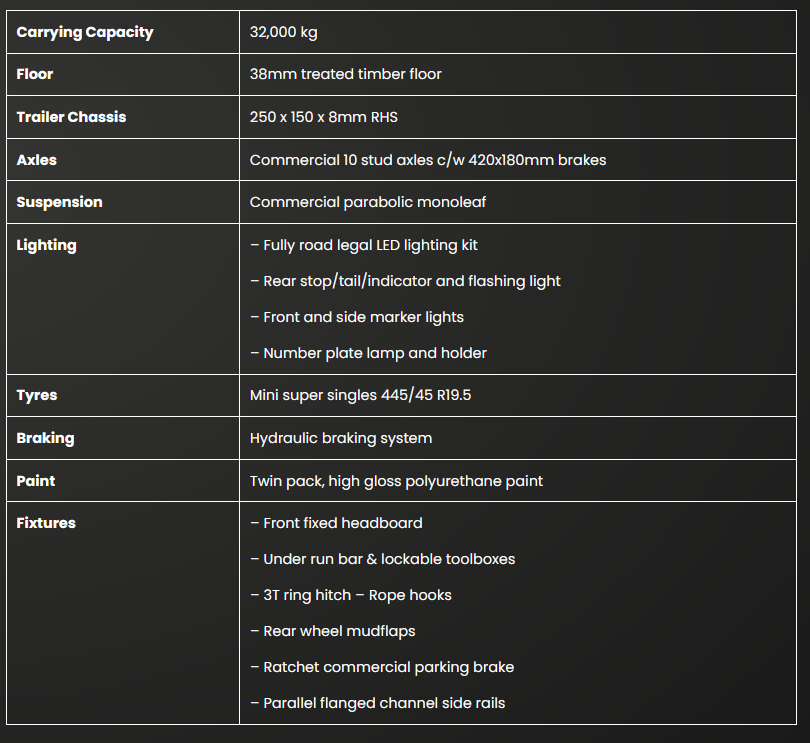
Task: Select the Paint row heading
Action: tap(35, 481)
